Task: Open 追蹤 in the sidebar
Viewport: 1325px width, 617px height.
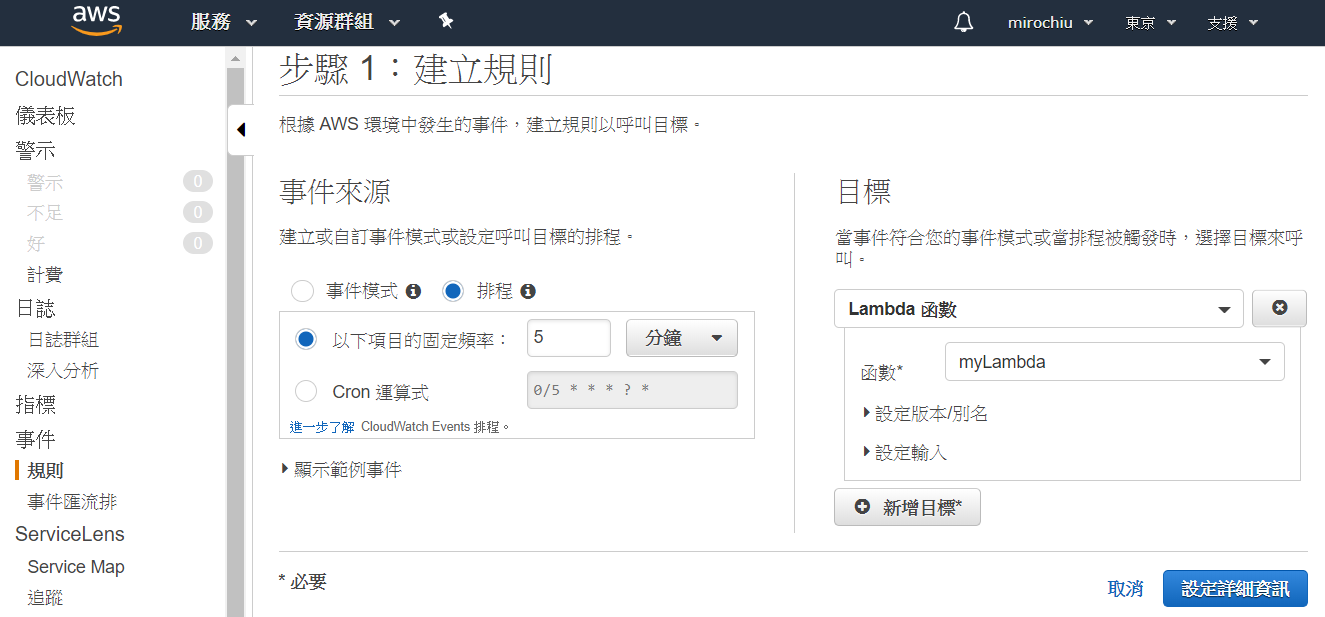Action: [45, 598]
